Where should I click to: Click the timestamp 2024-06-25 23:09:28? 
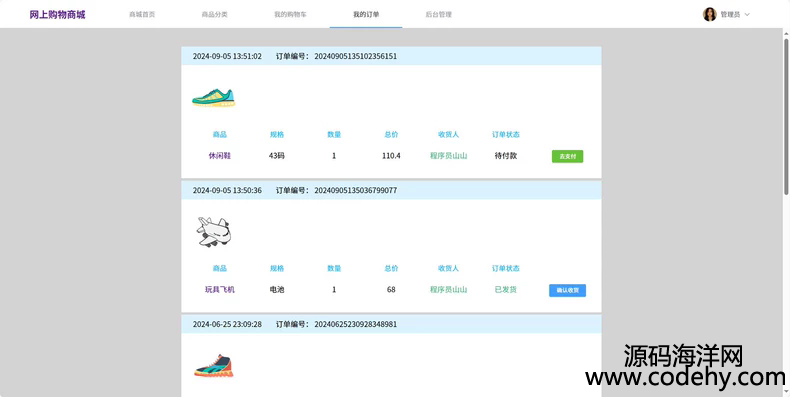[x=227, y=324]
